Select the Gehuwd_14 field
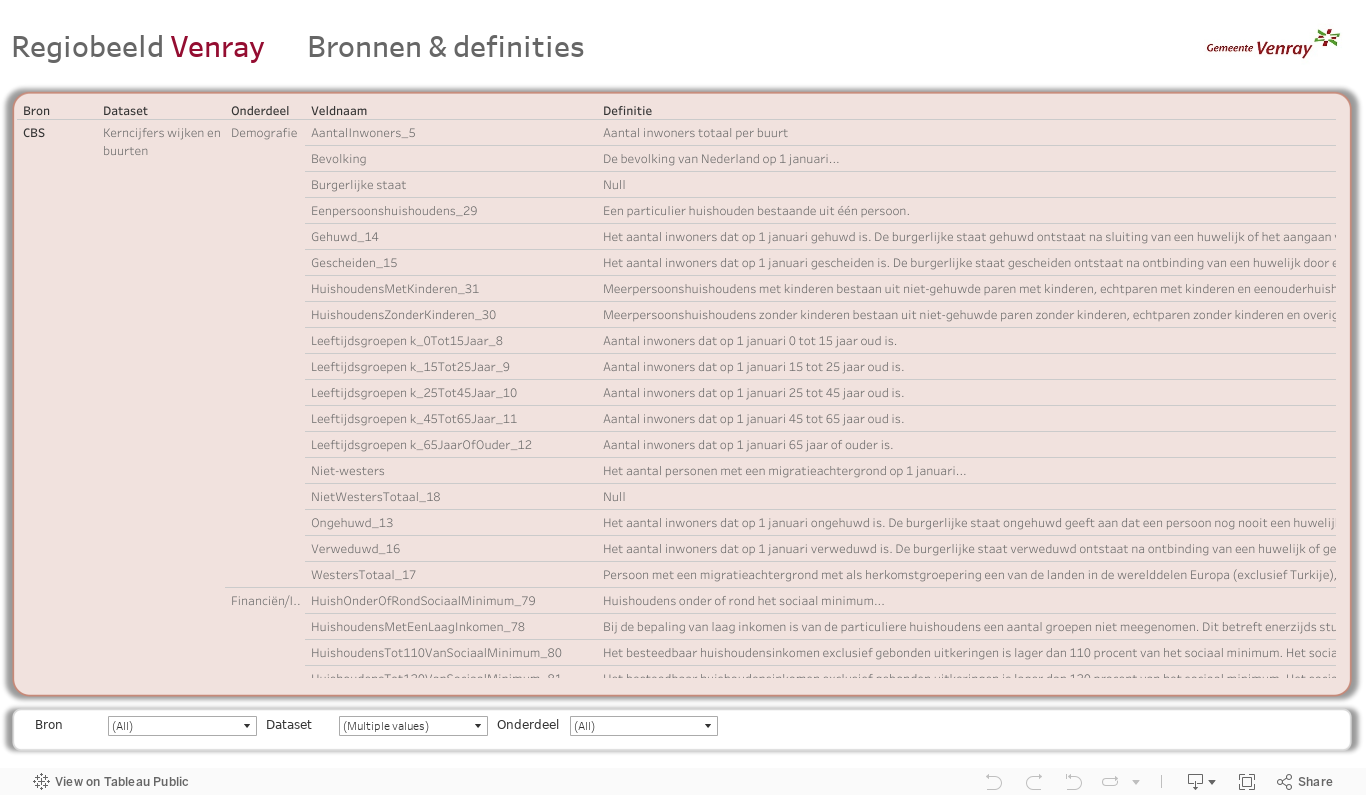Viewport: 1366px width, 795px height. [x=345, y=237]
